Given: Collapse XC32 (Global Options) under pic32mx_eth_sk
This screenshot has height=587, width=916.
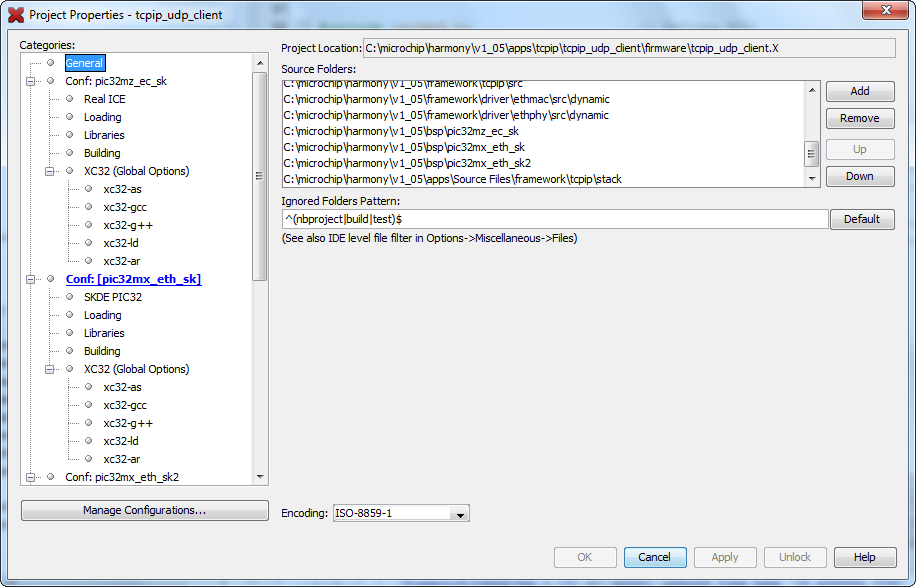Looking at the screenshot, I should [x=50, y=369].
